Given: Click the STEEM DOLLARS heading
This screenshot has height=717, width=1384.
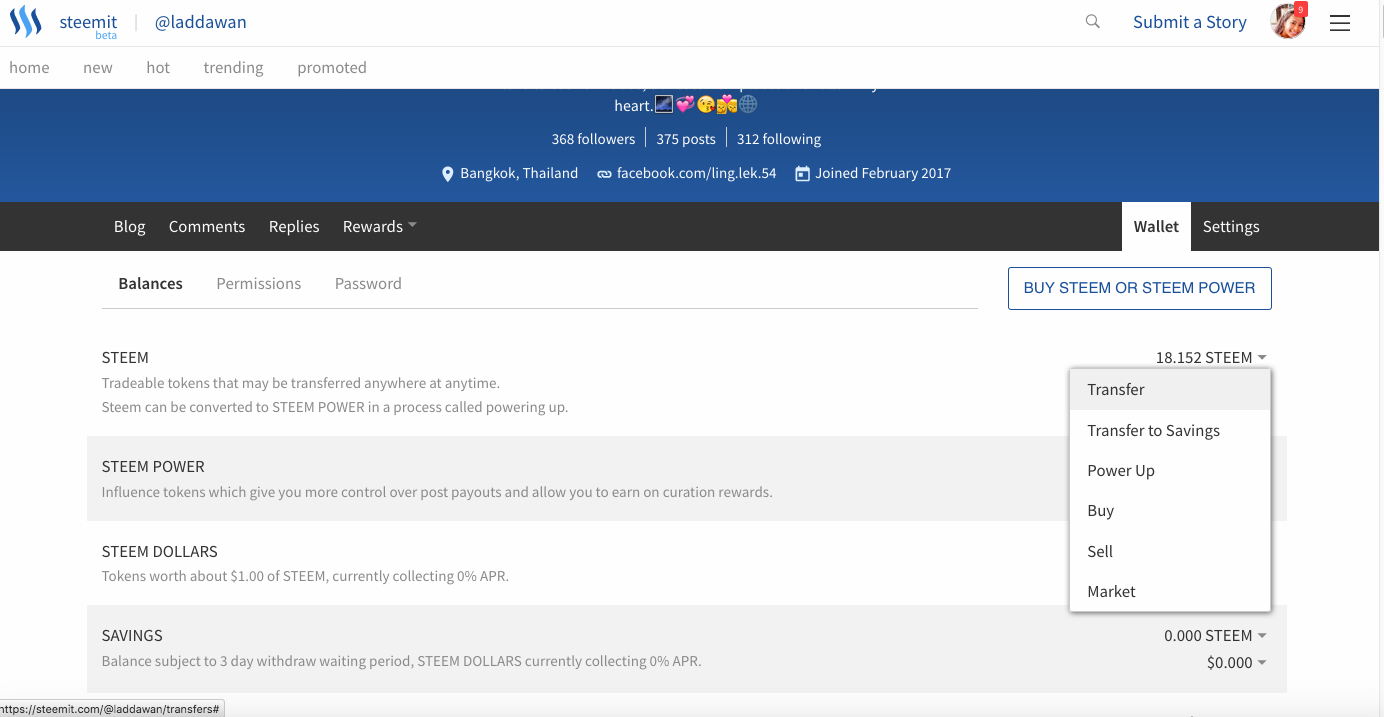Looking at the screenshot, I should [160, 551].
